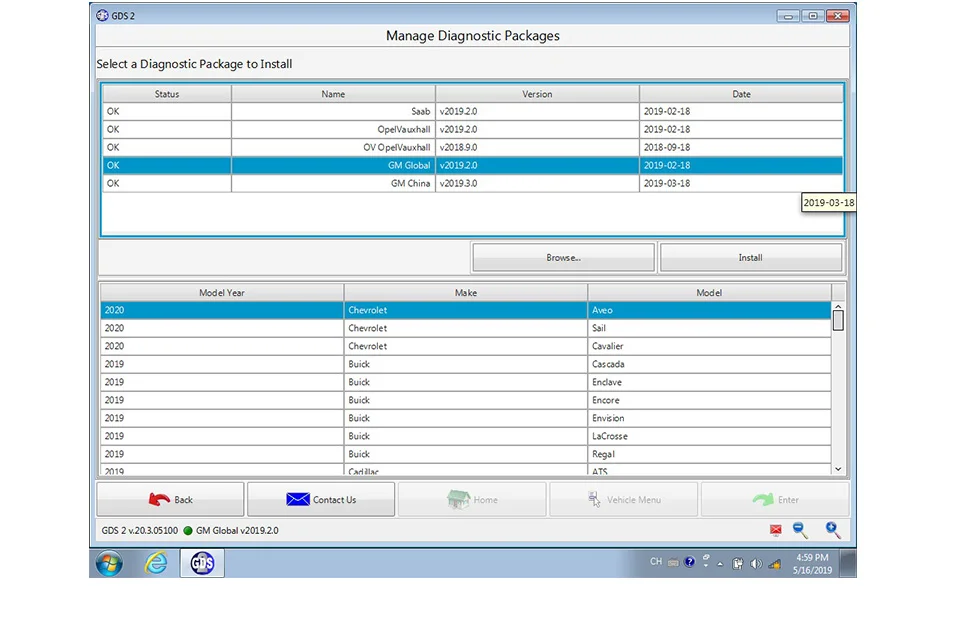
Task: Click the green status dot beside GM Global
Action: tap(188, 531)
